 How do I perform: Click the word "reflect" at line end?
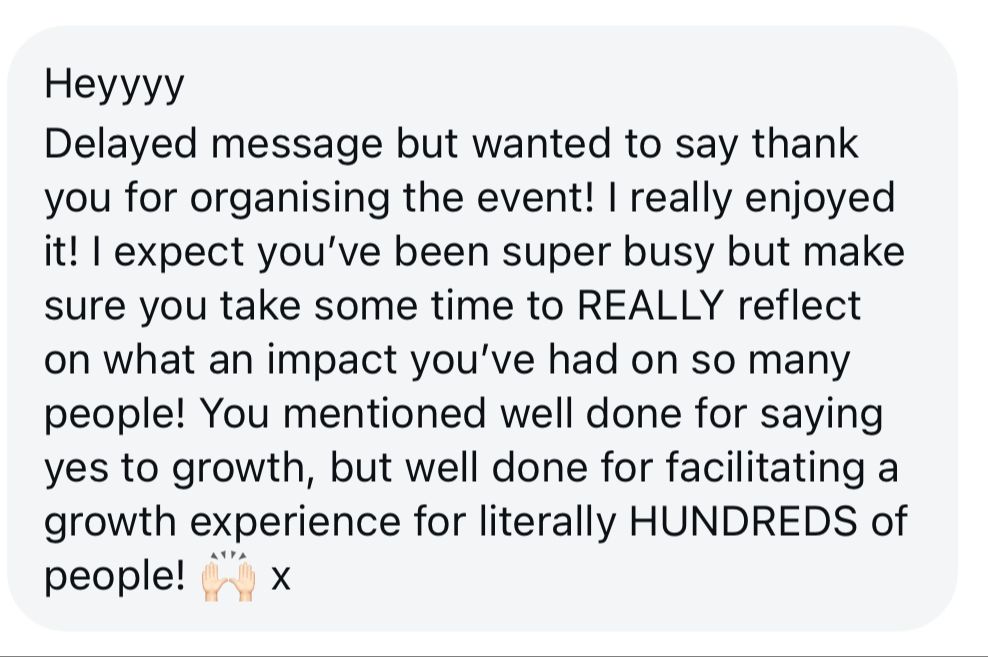[798, 305]
